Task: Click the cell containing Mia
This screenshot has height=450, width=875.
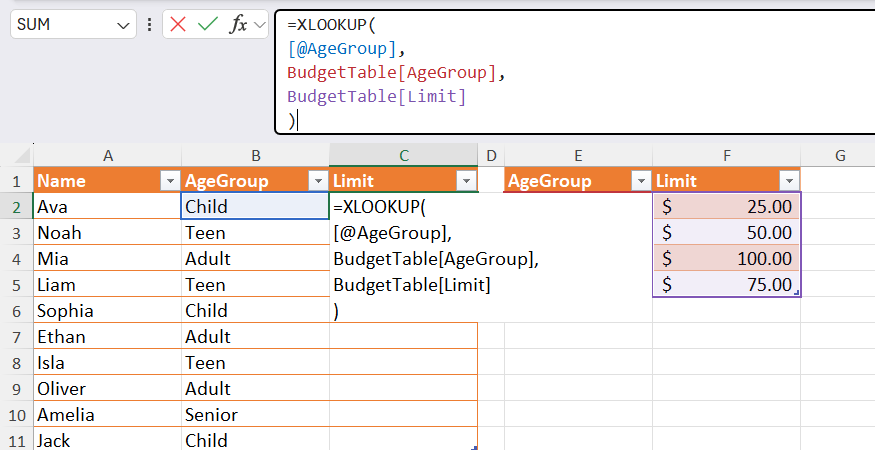Action: [x=108, y=258]
